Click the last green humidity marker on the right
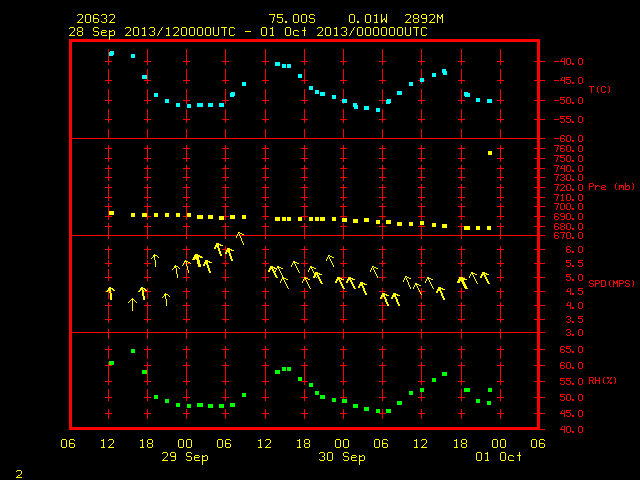The image size is (640, 480). pyautogui.click(x=490, y=390)
